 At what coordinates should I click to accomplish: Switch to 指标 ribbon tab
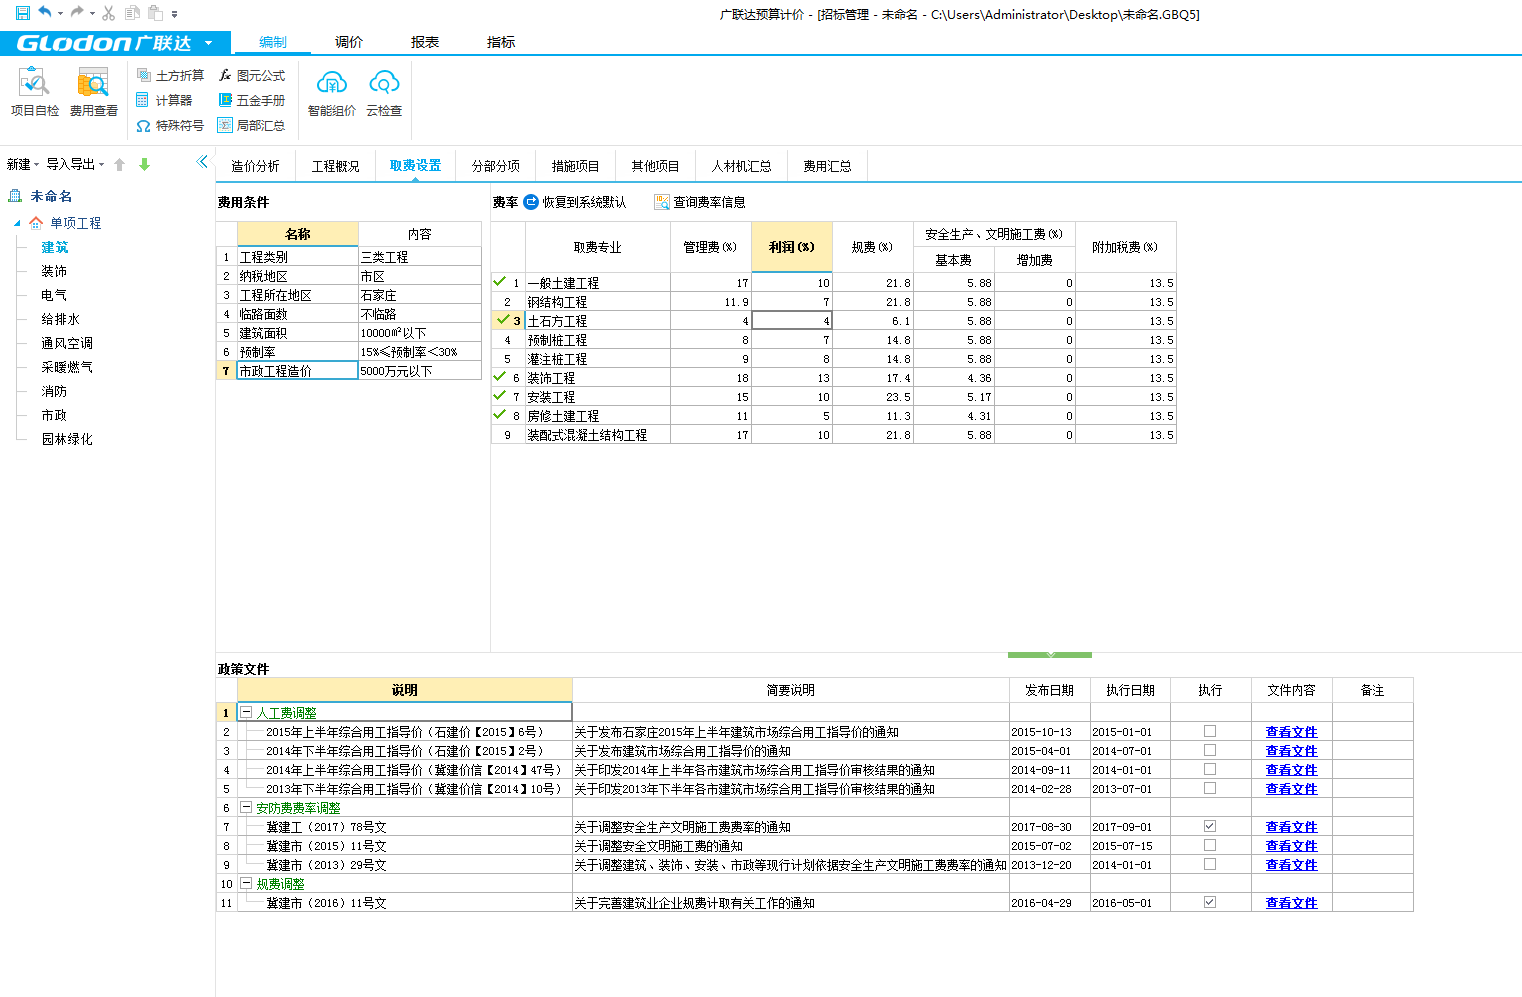point(501,42)
